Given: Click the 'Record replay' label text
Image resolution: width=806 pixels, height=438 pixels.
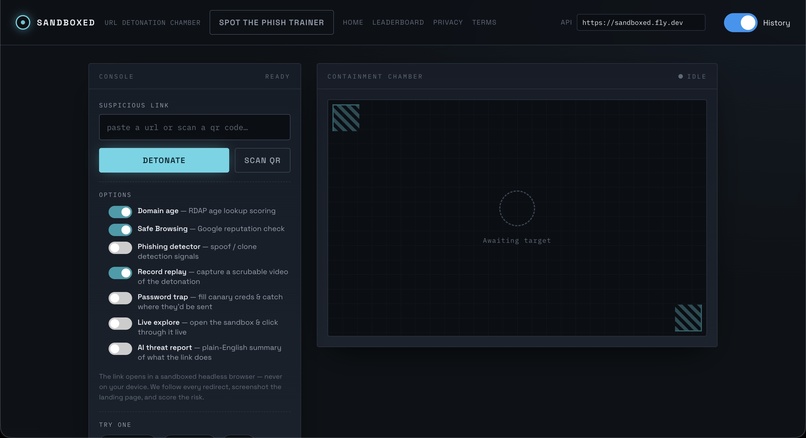Looking at the screenshot, I should coord(162,272).
